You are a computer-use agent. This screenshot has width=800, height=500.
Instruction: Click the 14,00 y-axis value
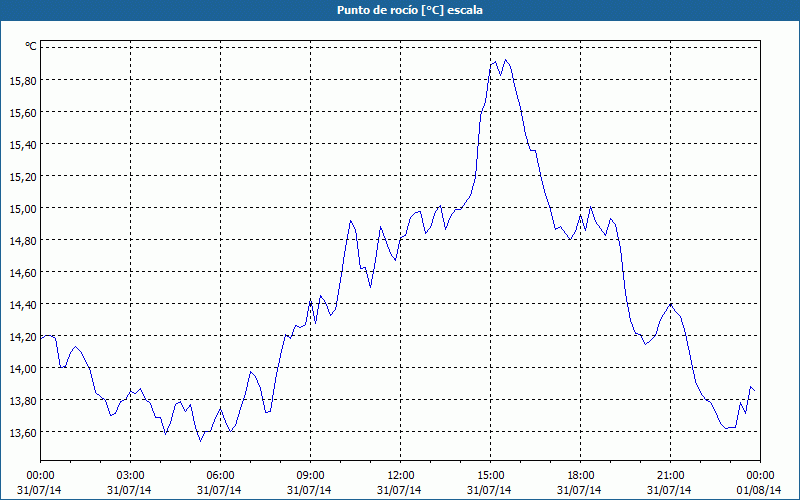pos(23,369)
